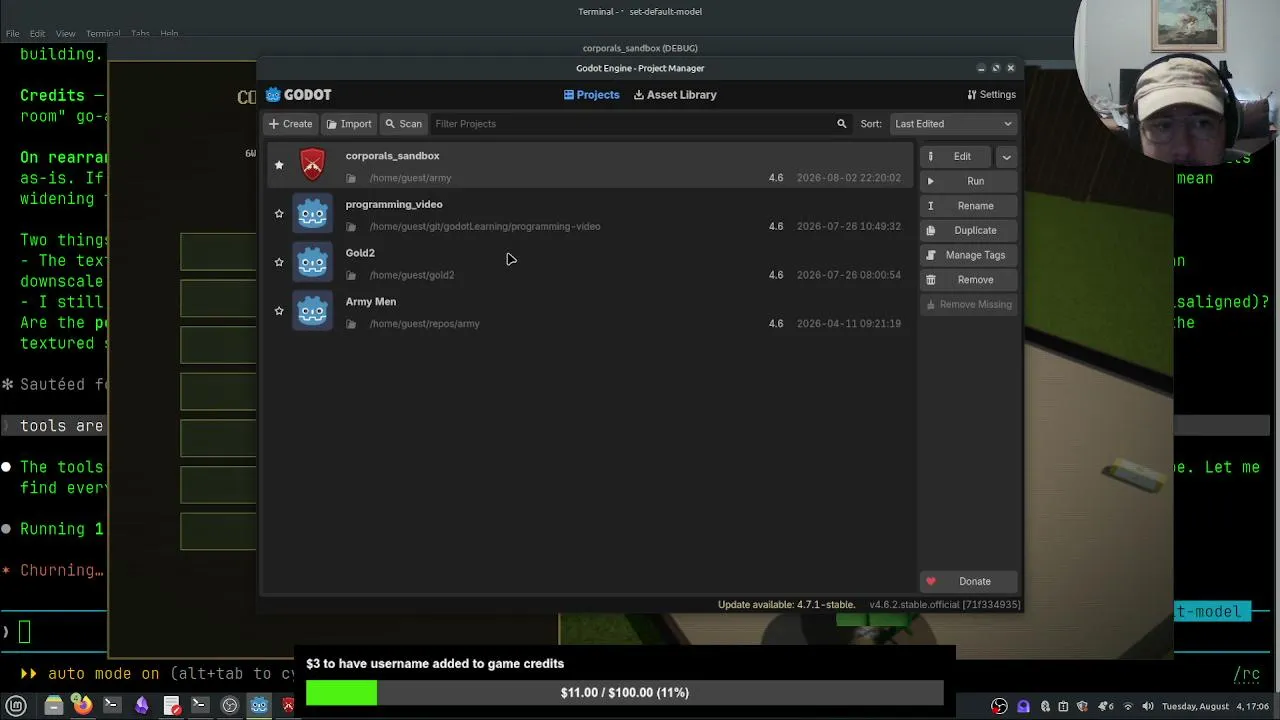1280x720 pixels.
Task: Close the Godot Project Manager window
Action: click(x=1010, y=68)
